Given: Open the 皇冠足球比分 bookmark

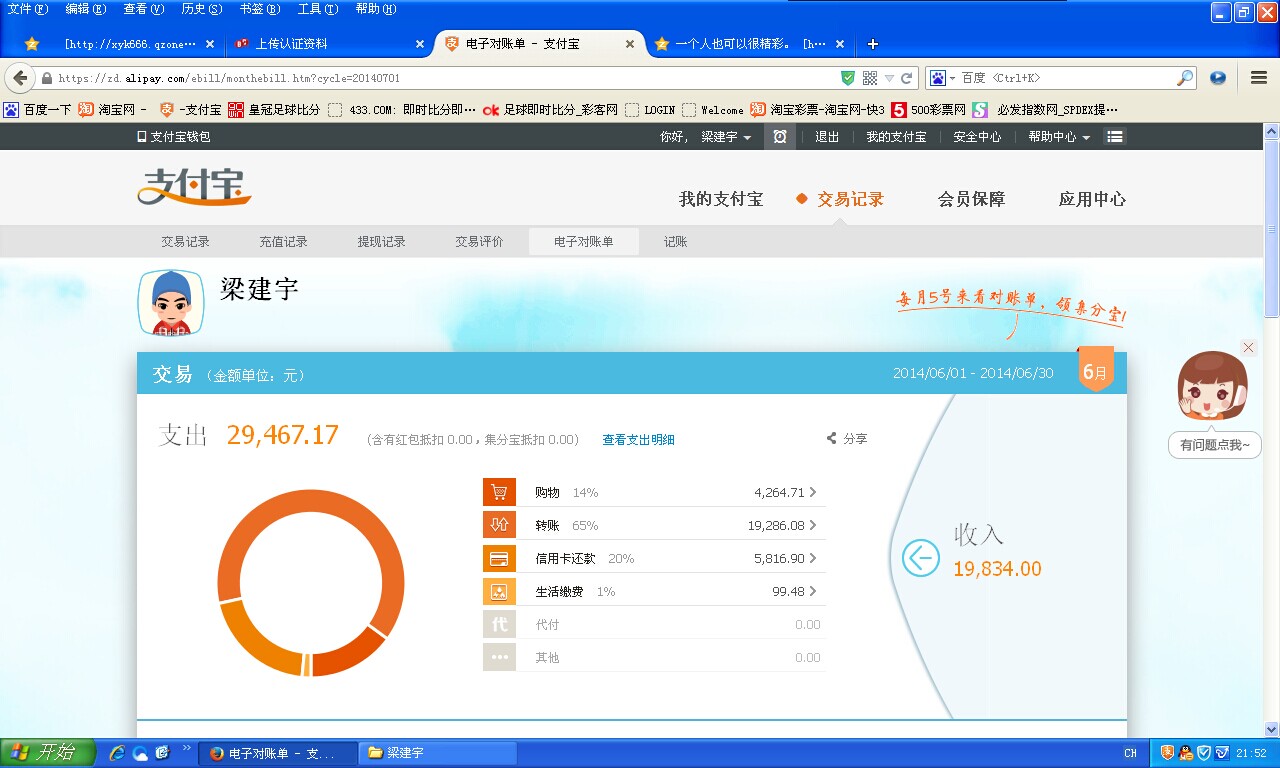Looking at the screenshot, I should pyautogui.click(x=274, y=110).
